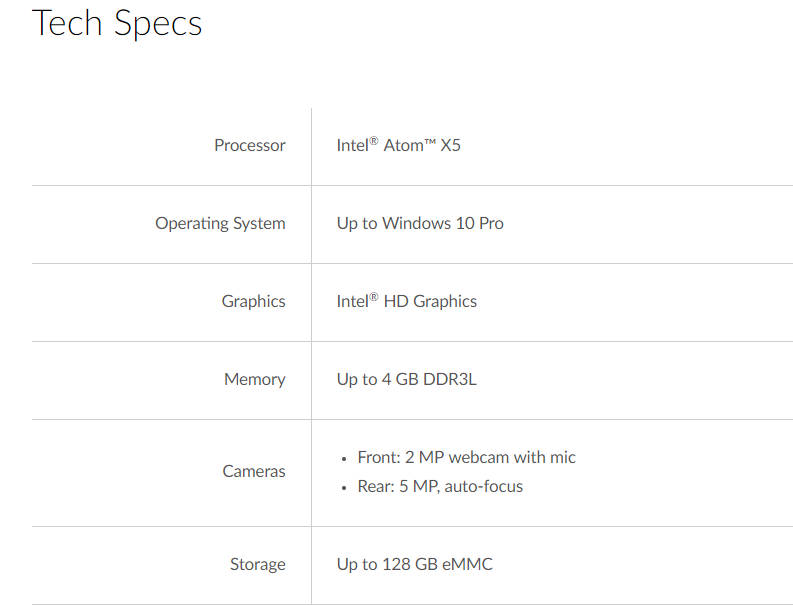793x605 pixels.
Task: Click the Front 2 MP webcam line
Action: 466,458
